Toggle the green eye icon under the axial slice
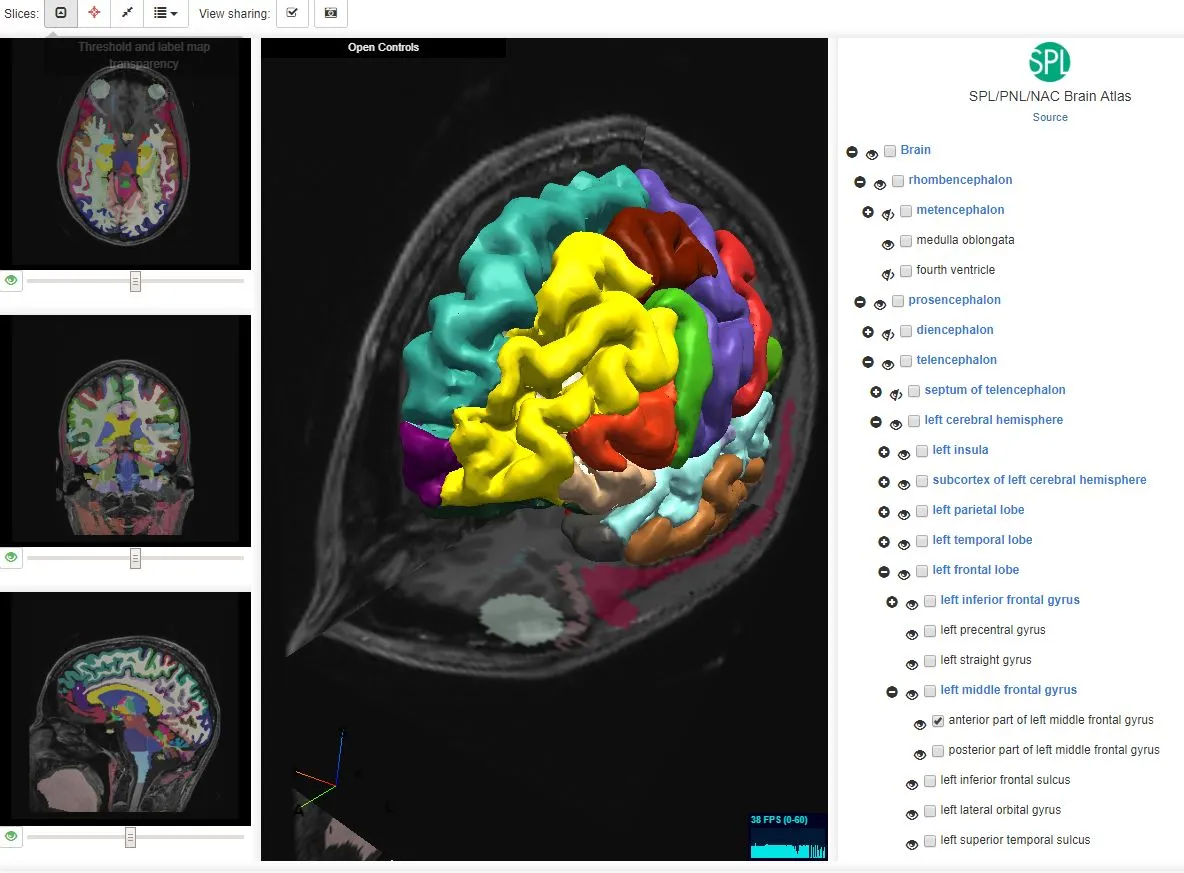1184x873 pixels. [x=11, y=281]
